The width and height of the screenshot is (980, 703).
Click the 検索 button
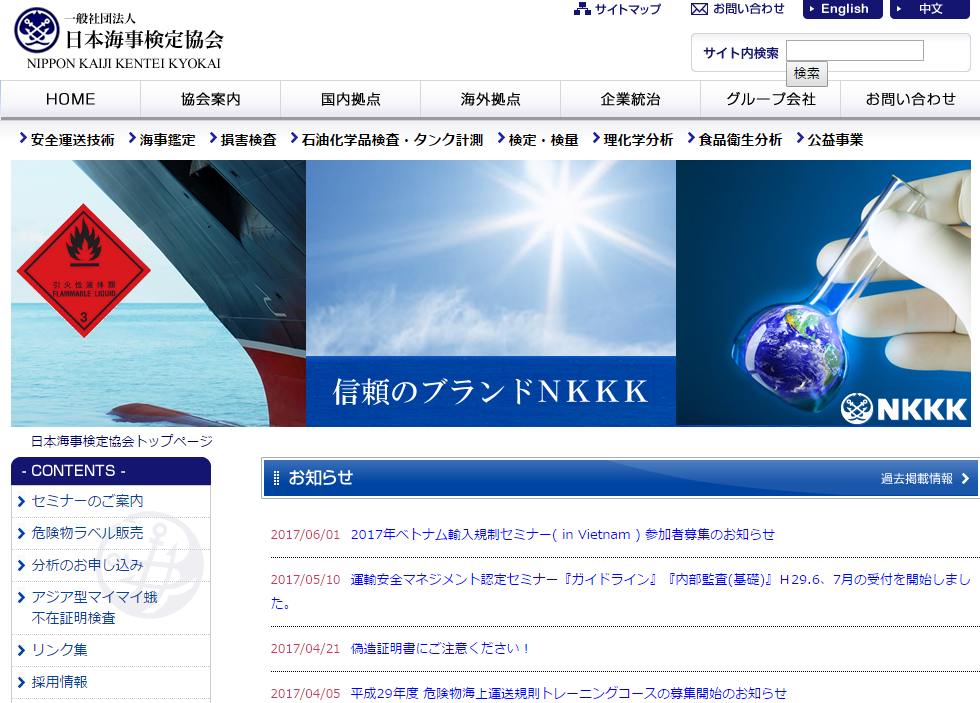coord(806,74)
